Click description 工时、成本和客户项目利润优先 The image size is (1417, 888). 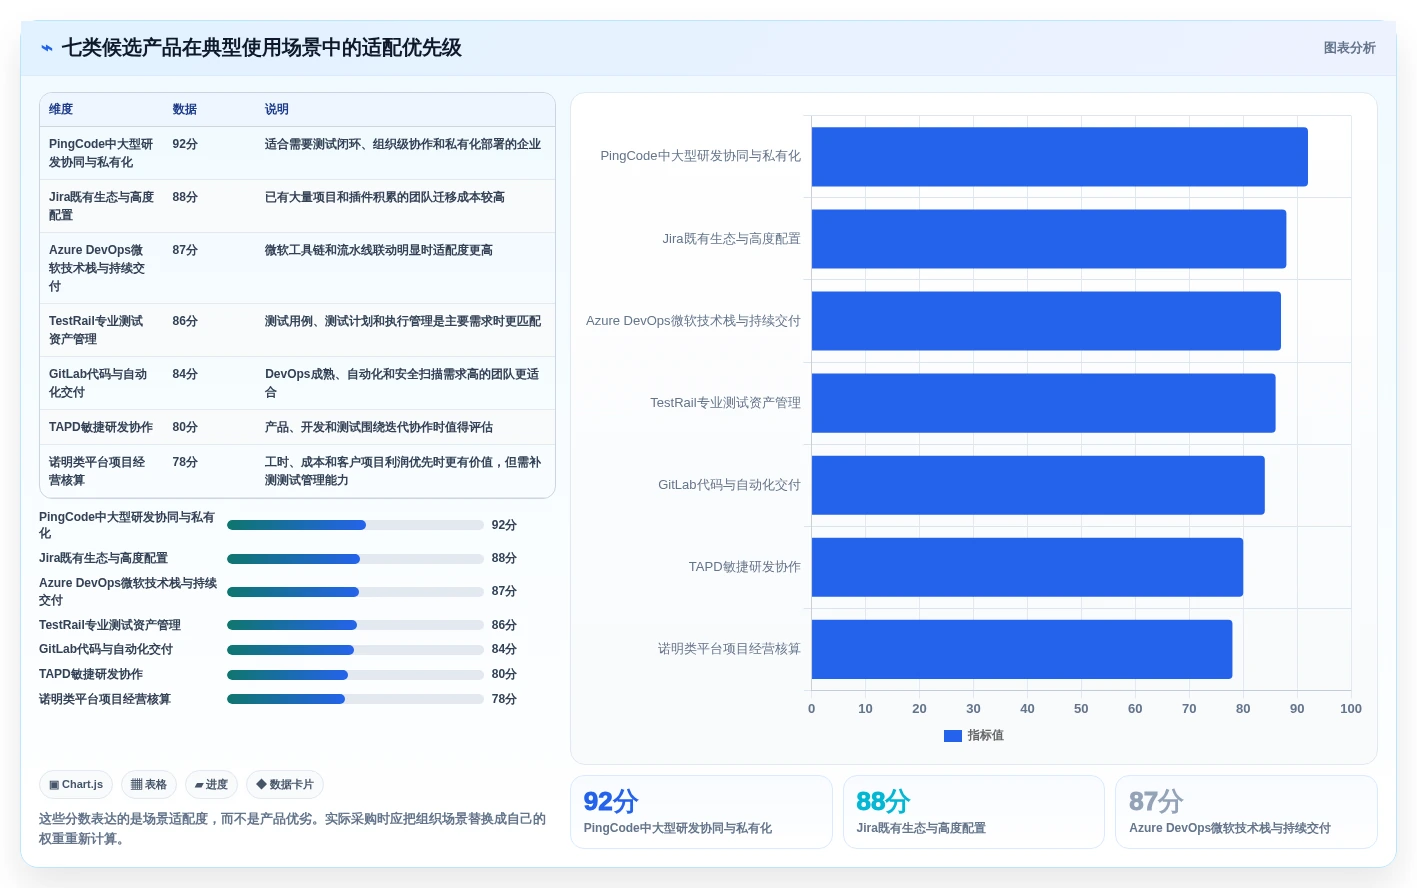[403, 471]
